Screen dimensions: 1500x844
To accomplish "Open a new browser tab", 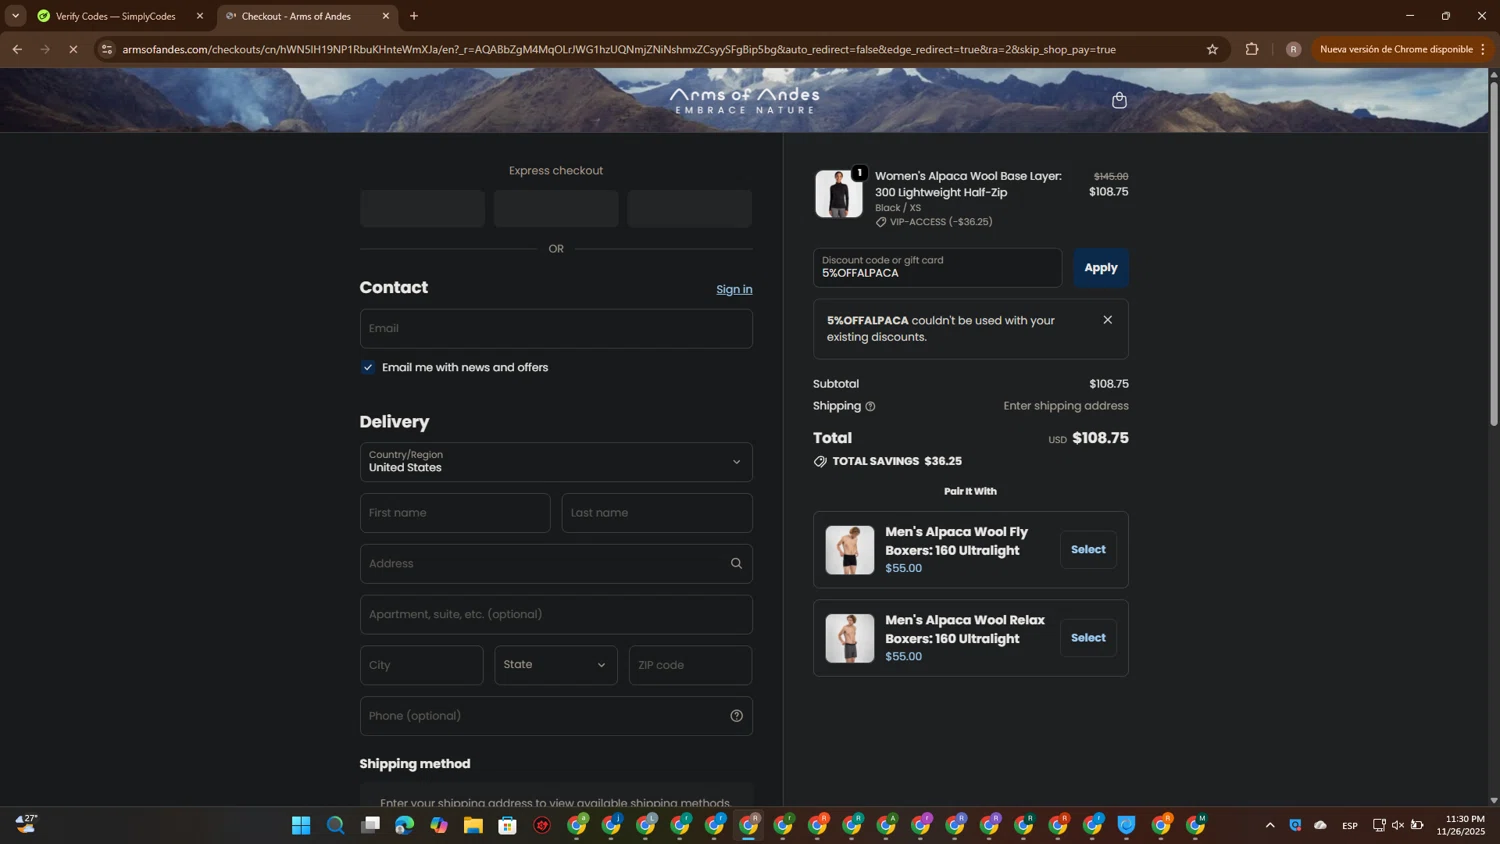I will coord(414,16).
